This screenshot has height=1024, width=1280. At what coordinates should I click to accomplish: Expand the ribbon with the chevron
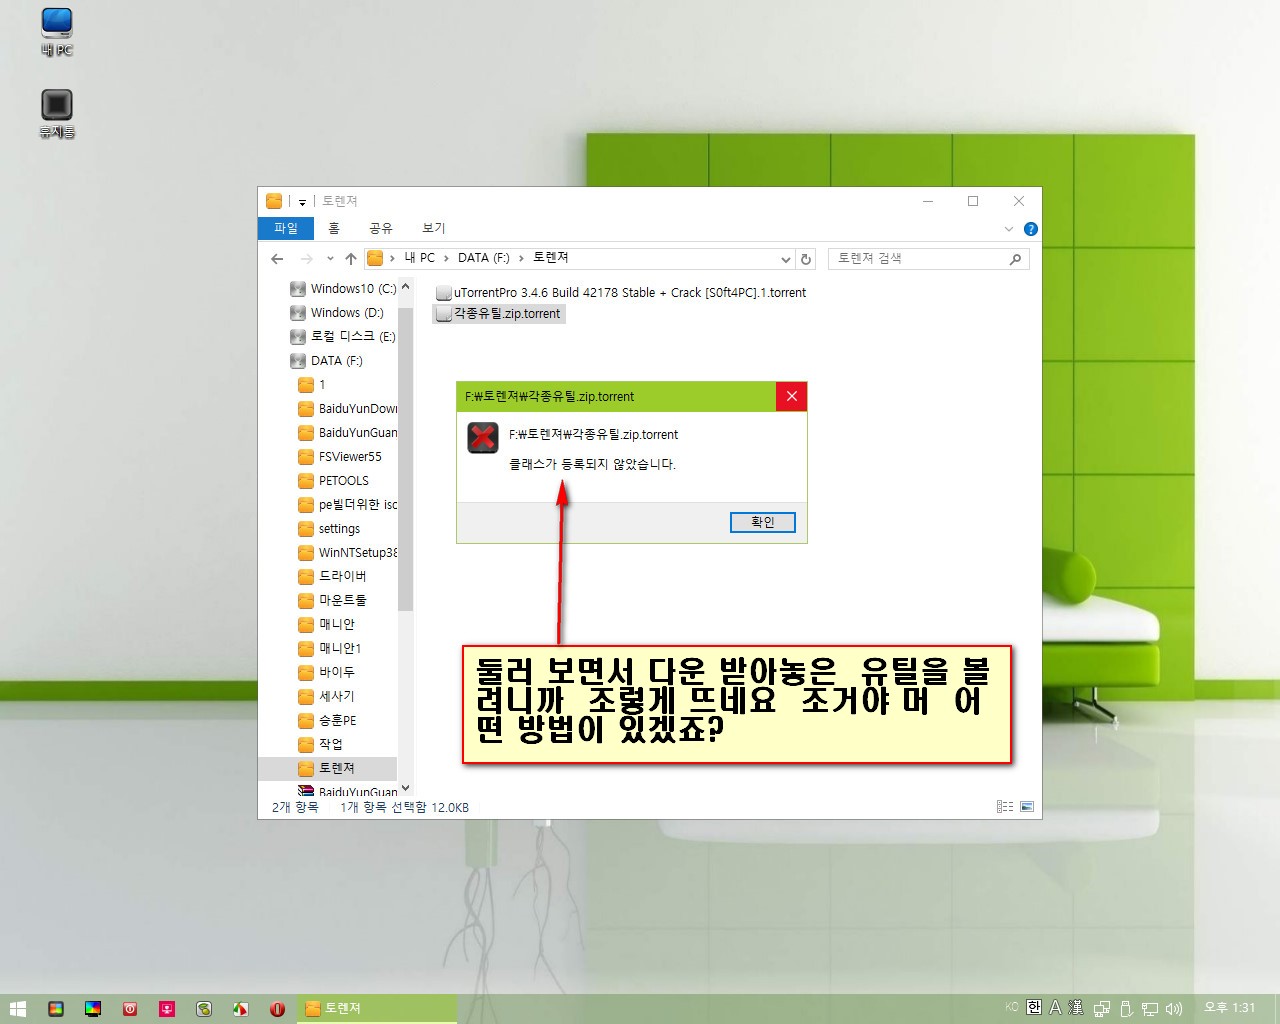click(x=1008, y=229)
